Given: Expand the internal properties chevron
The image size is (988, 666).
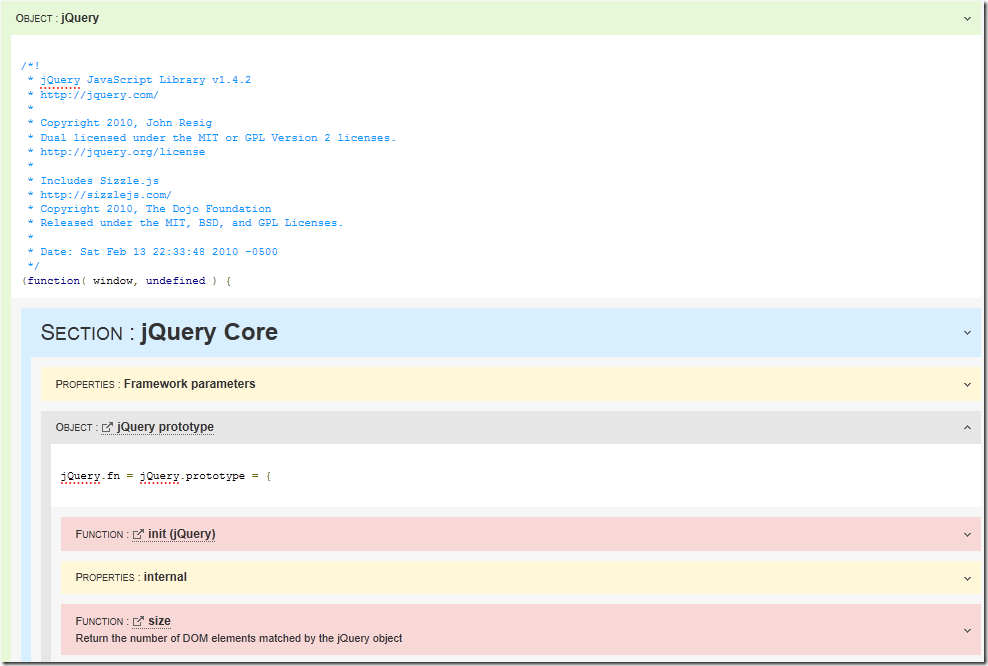Looking at the screenshot, I should point(966,578).
